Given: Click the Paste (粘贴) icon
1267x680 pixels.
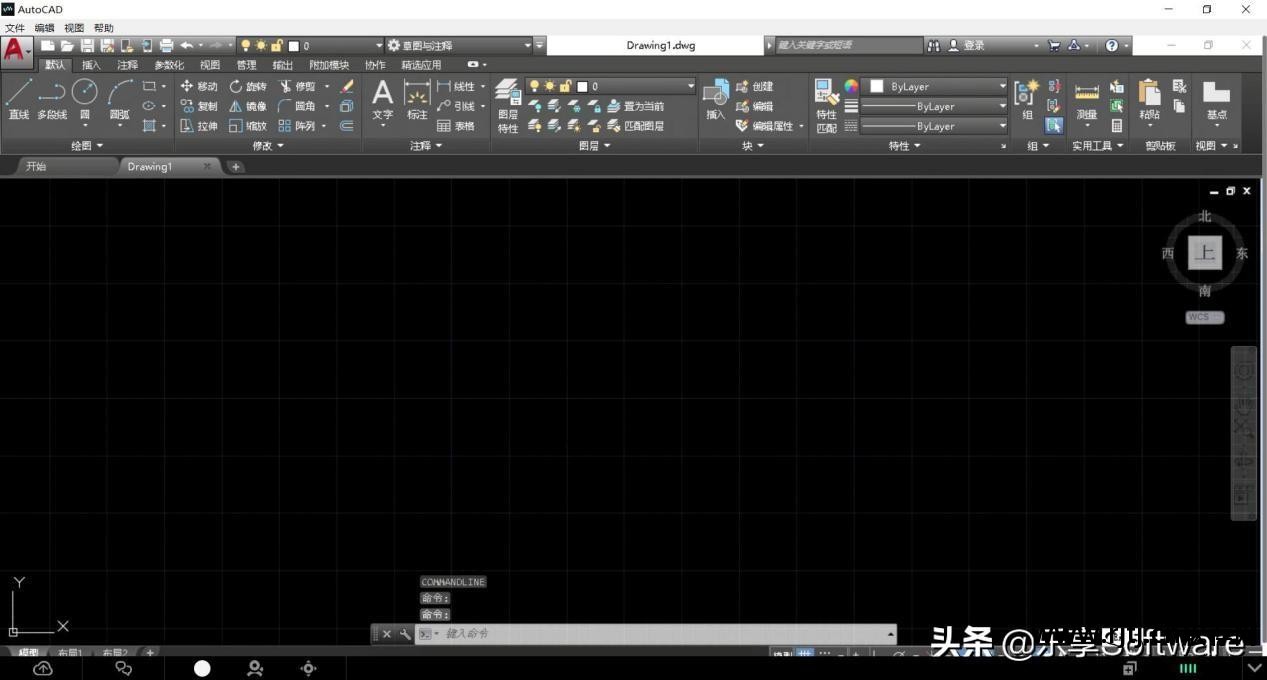Looking at the screenshot, I should coord(1149,100).
